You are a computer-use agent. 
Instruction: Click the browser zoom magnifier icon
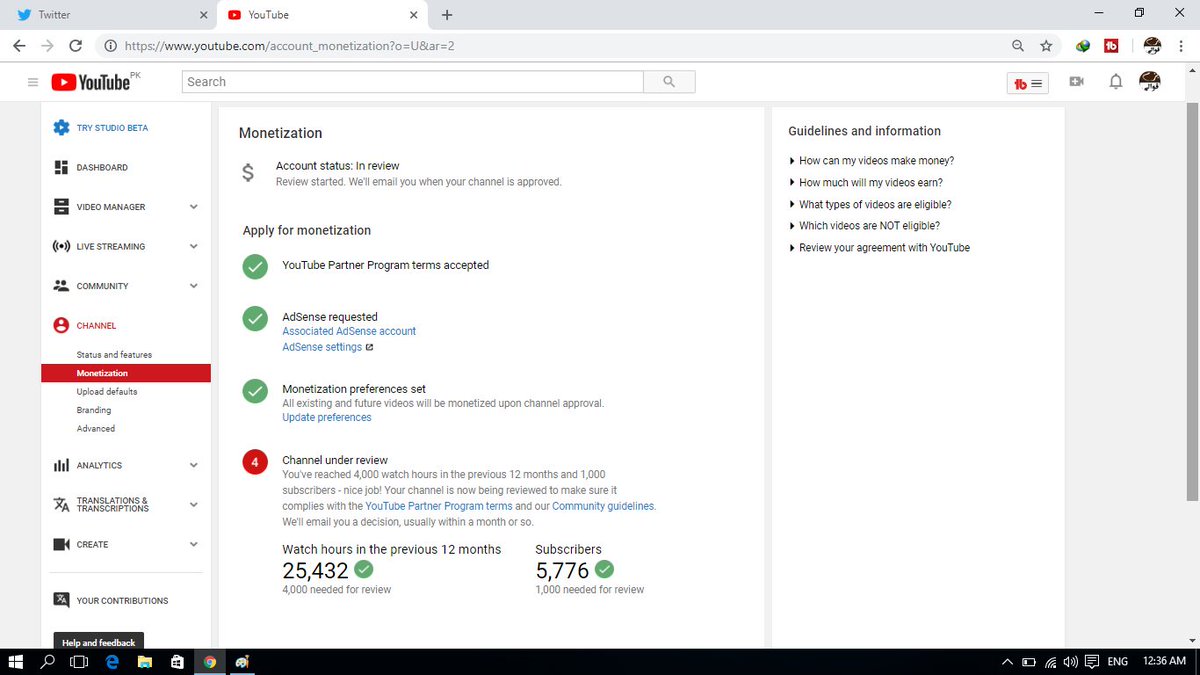point(1018,46)
